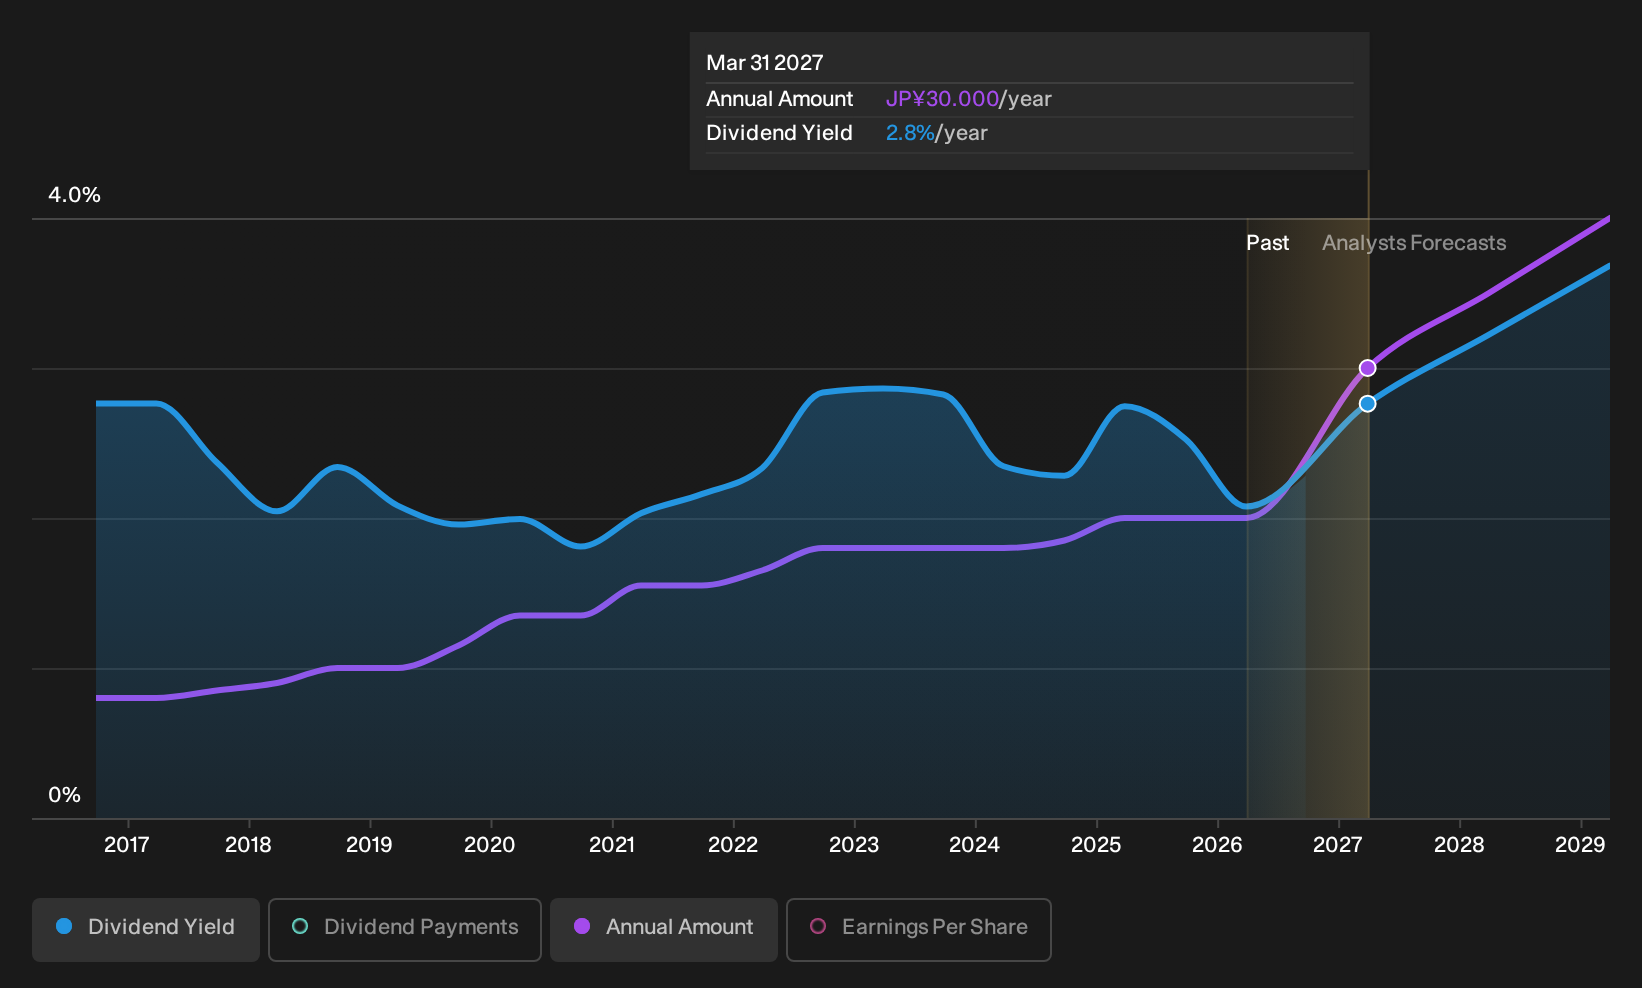The width and height of the screenshot is (1642, 988).
Task: Show the Earnings Per Share series
Action: click(x=919, y=930)
